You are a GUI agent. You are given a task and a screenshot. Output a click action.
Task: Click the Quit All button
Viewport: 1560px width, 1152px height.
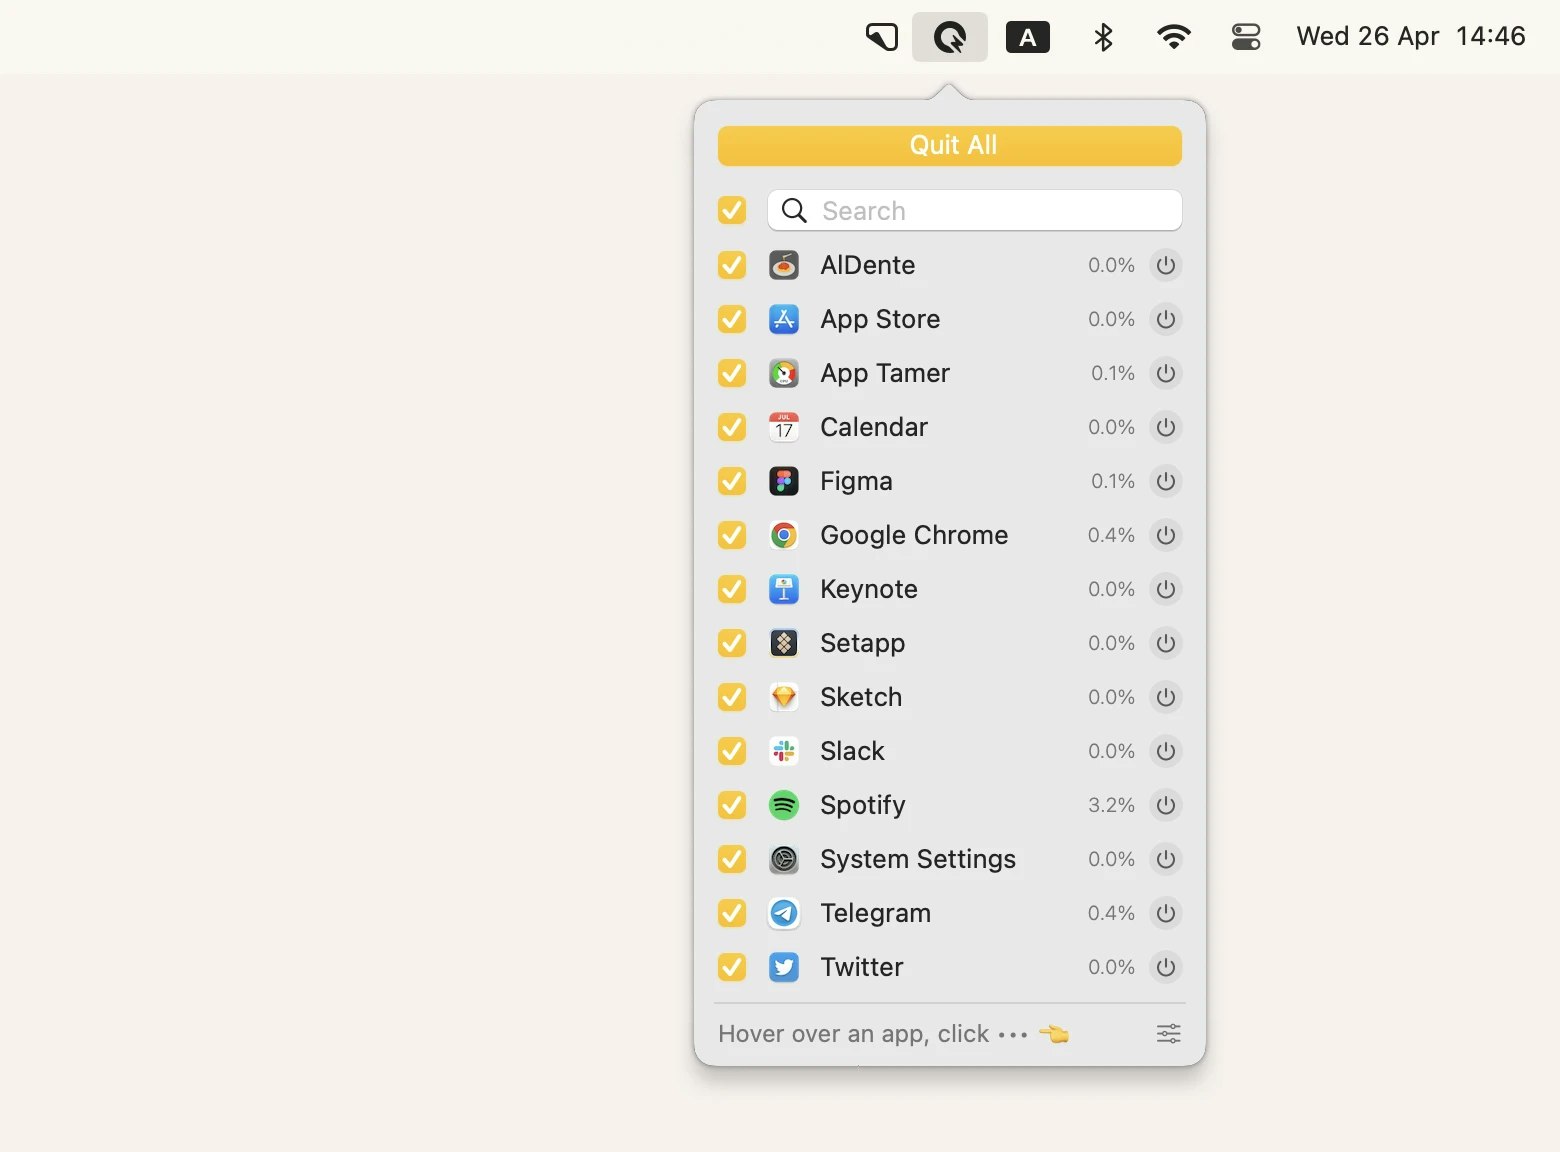pyautogui.click(x=950, y=146)
